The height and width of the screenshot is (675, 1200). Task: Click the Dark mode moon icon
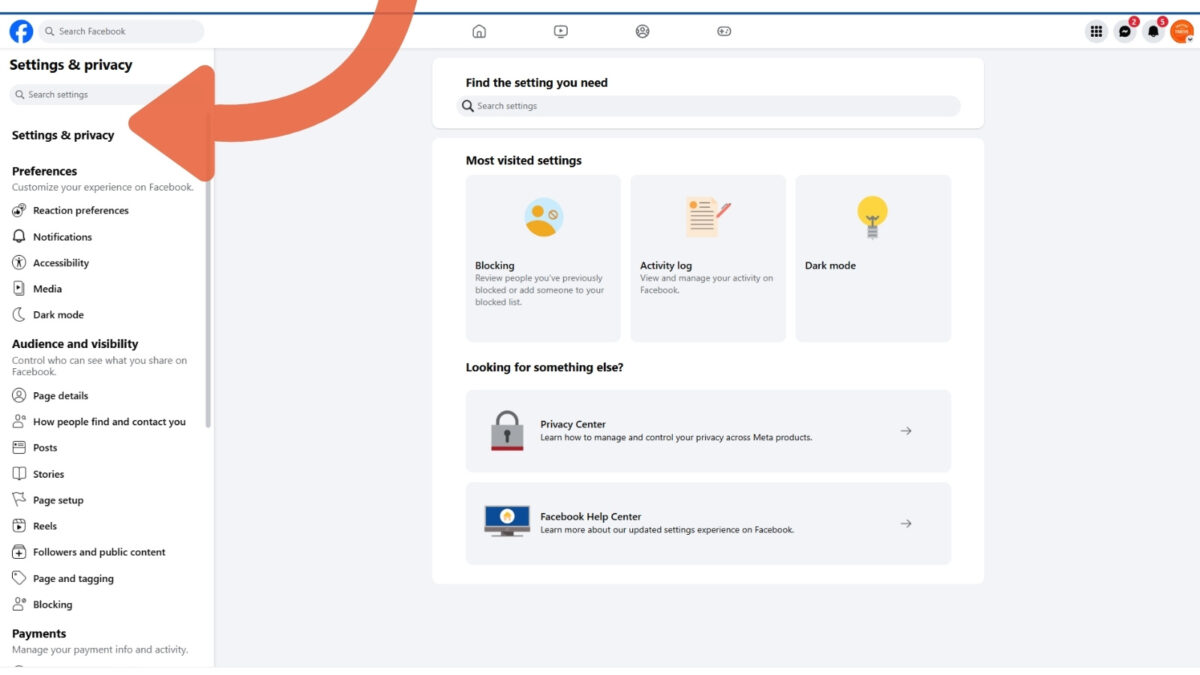(x=19, y=315)
